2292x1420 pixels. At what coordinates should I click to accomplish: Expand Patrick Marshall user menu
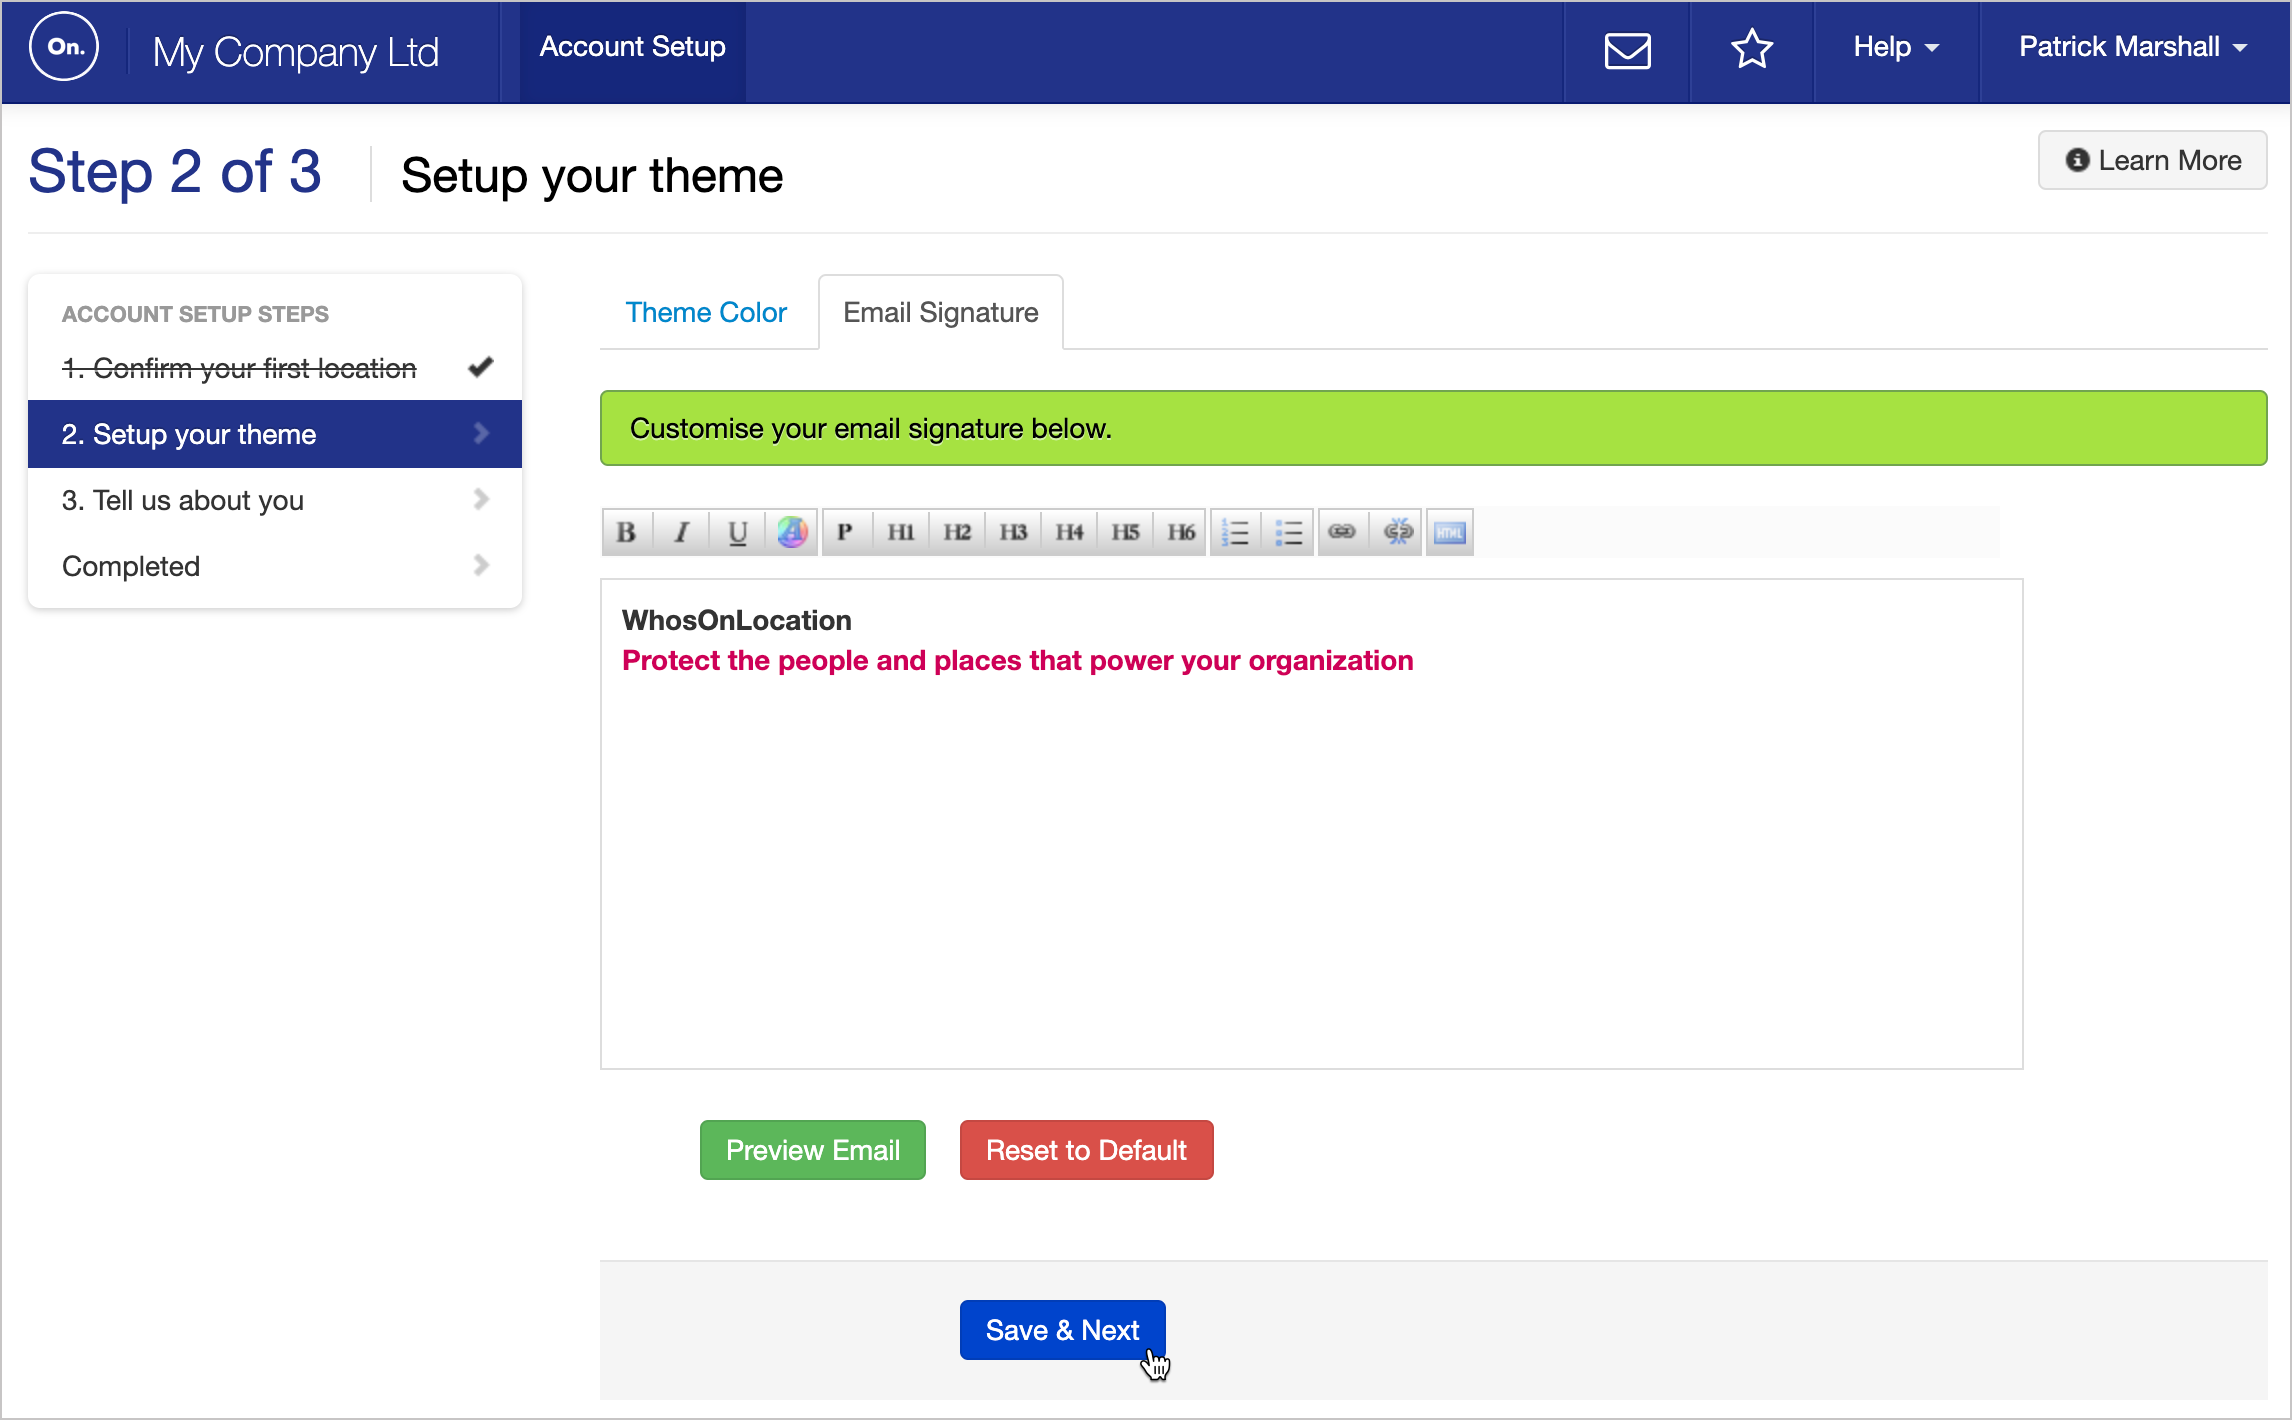[2132, 47]
